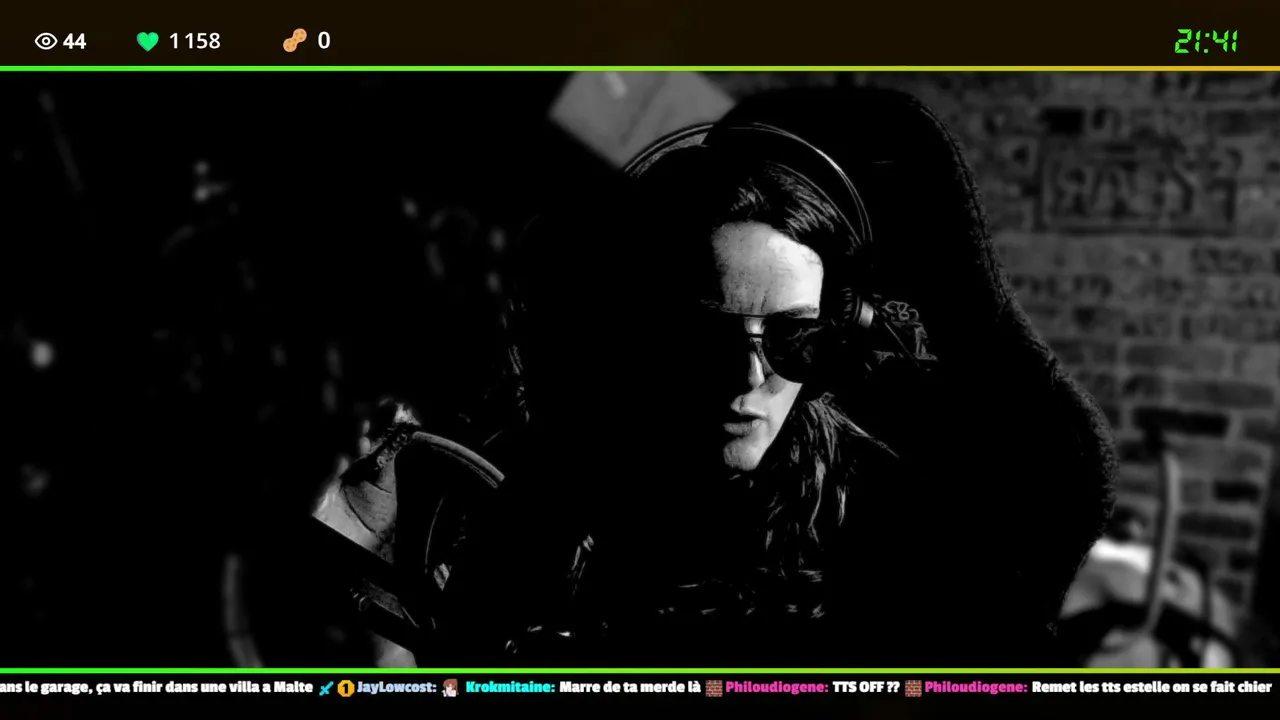The image size is (1280, 720).
Task: Click message 'Remet les tts estelle on se fait chier'
Action: pos(1152,688)
